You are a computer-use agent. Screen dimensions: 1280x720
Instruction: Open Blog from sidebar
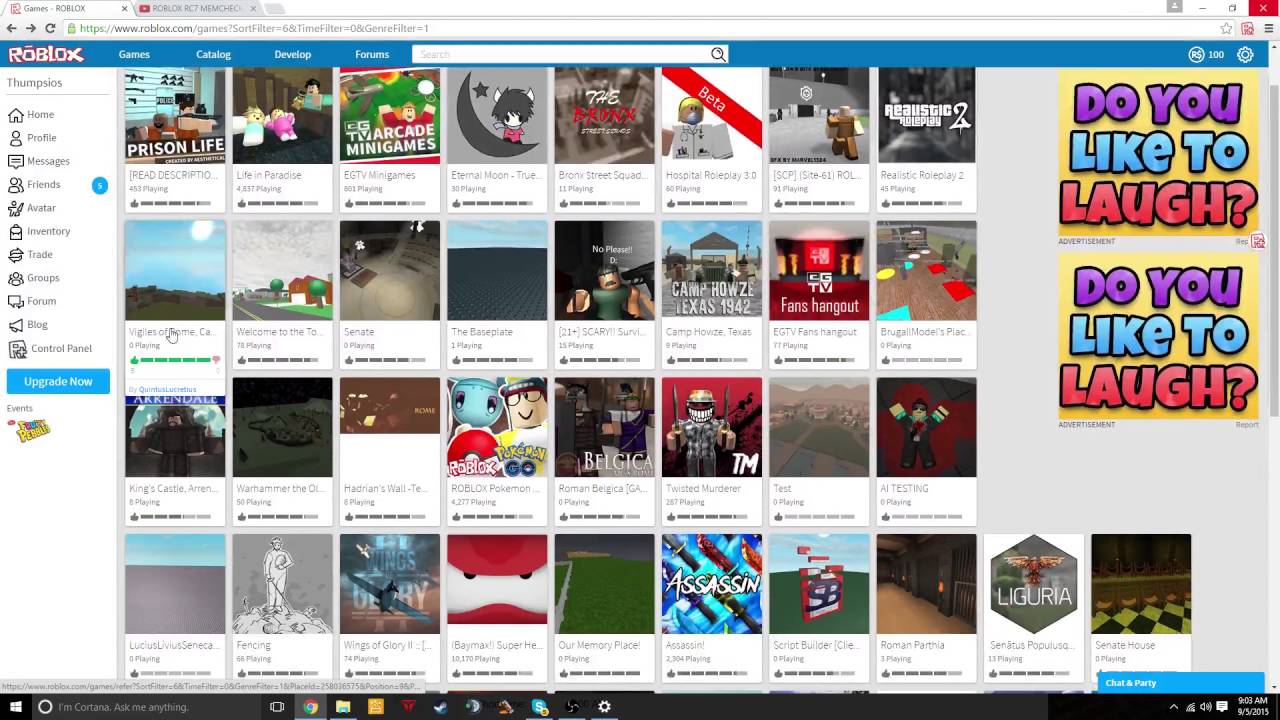click(28, 324)
